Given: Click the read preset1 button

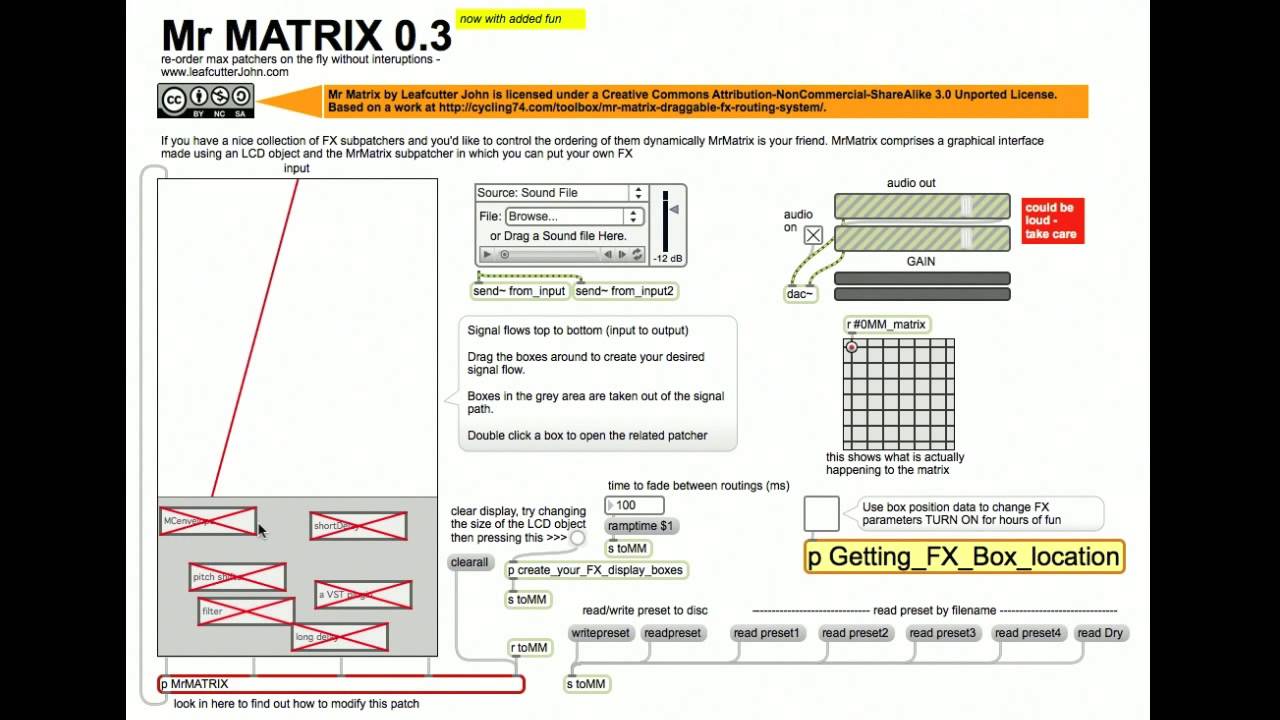Looking at the screenshot, I should (766, 633).
